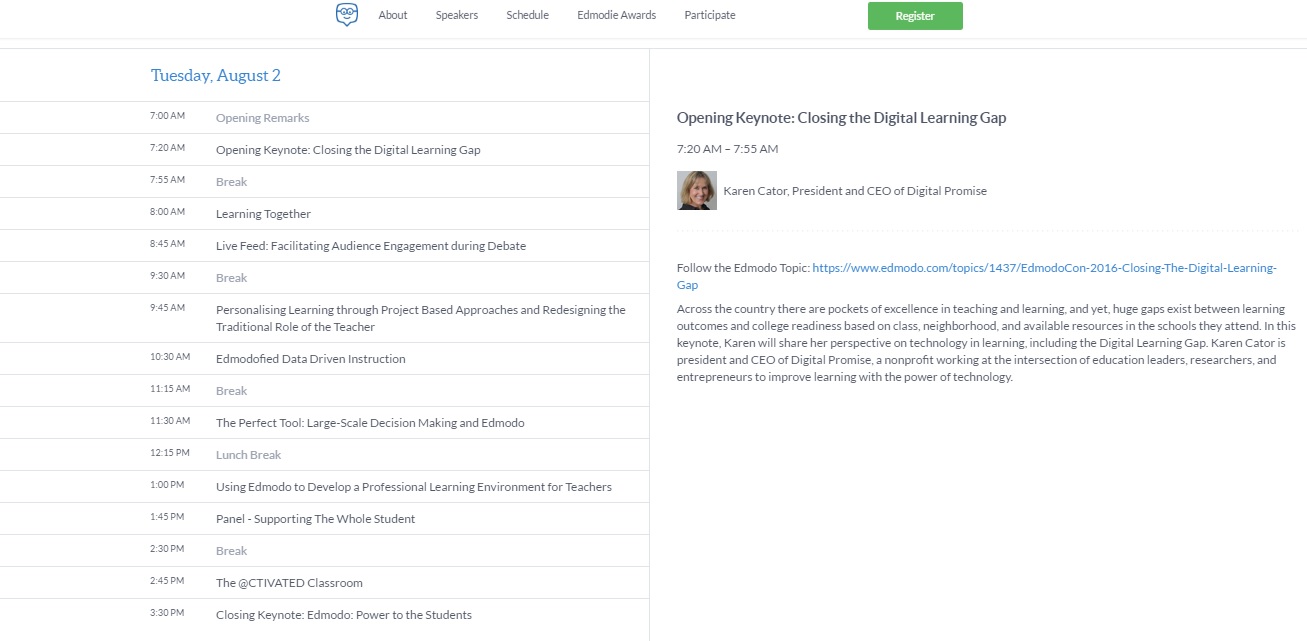The height and width of the screenshot is (641, 1307).
Task: Select Personalising Learning through Project Based session
Action: tap(420, 318)
